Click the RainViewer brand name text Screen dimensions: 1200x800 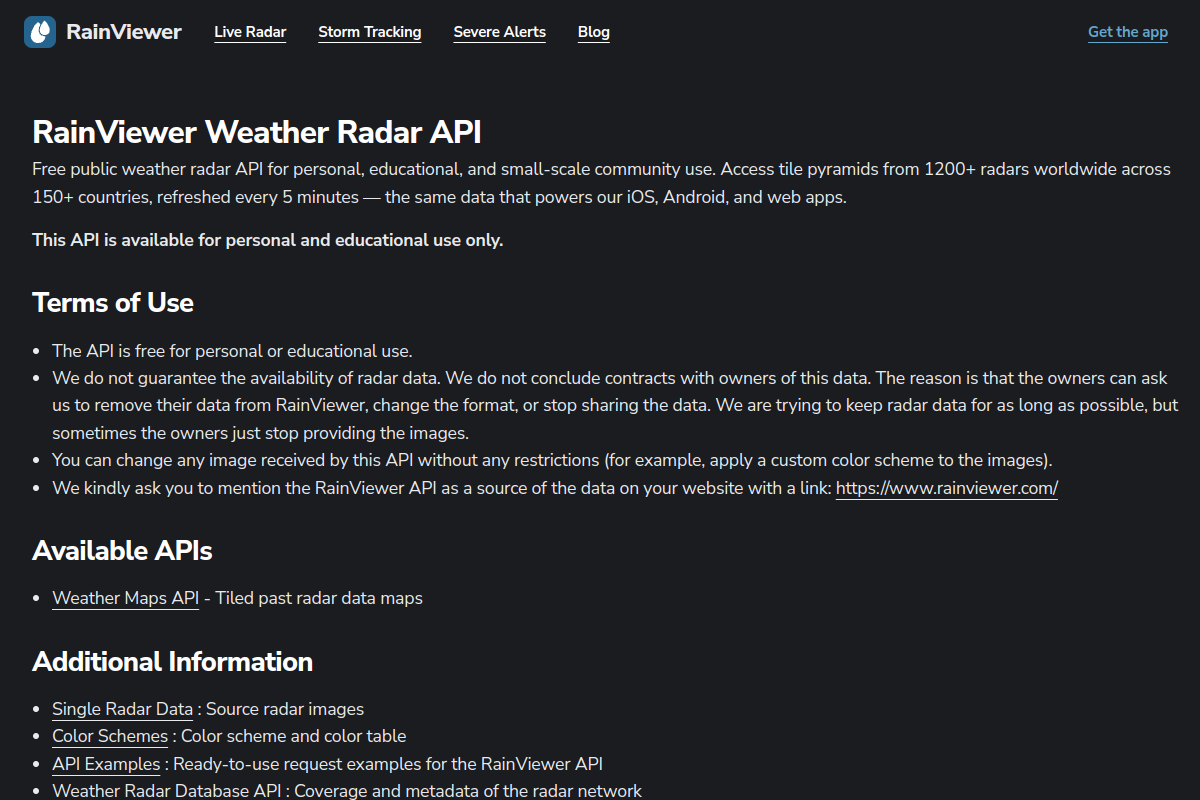click(124, 32)
